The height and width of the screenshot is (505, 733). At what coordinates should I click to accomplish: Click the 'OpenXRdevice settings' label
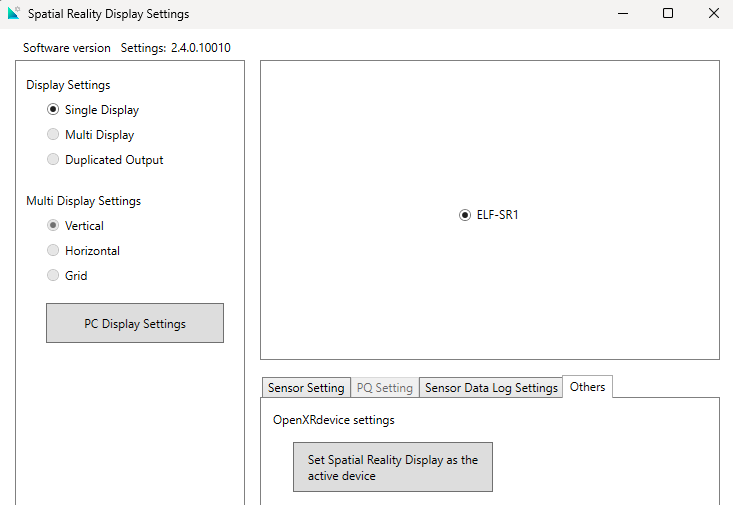click(x=334, y=420)
